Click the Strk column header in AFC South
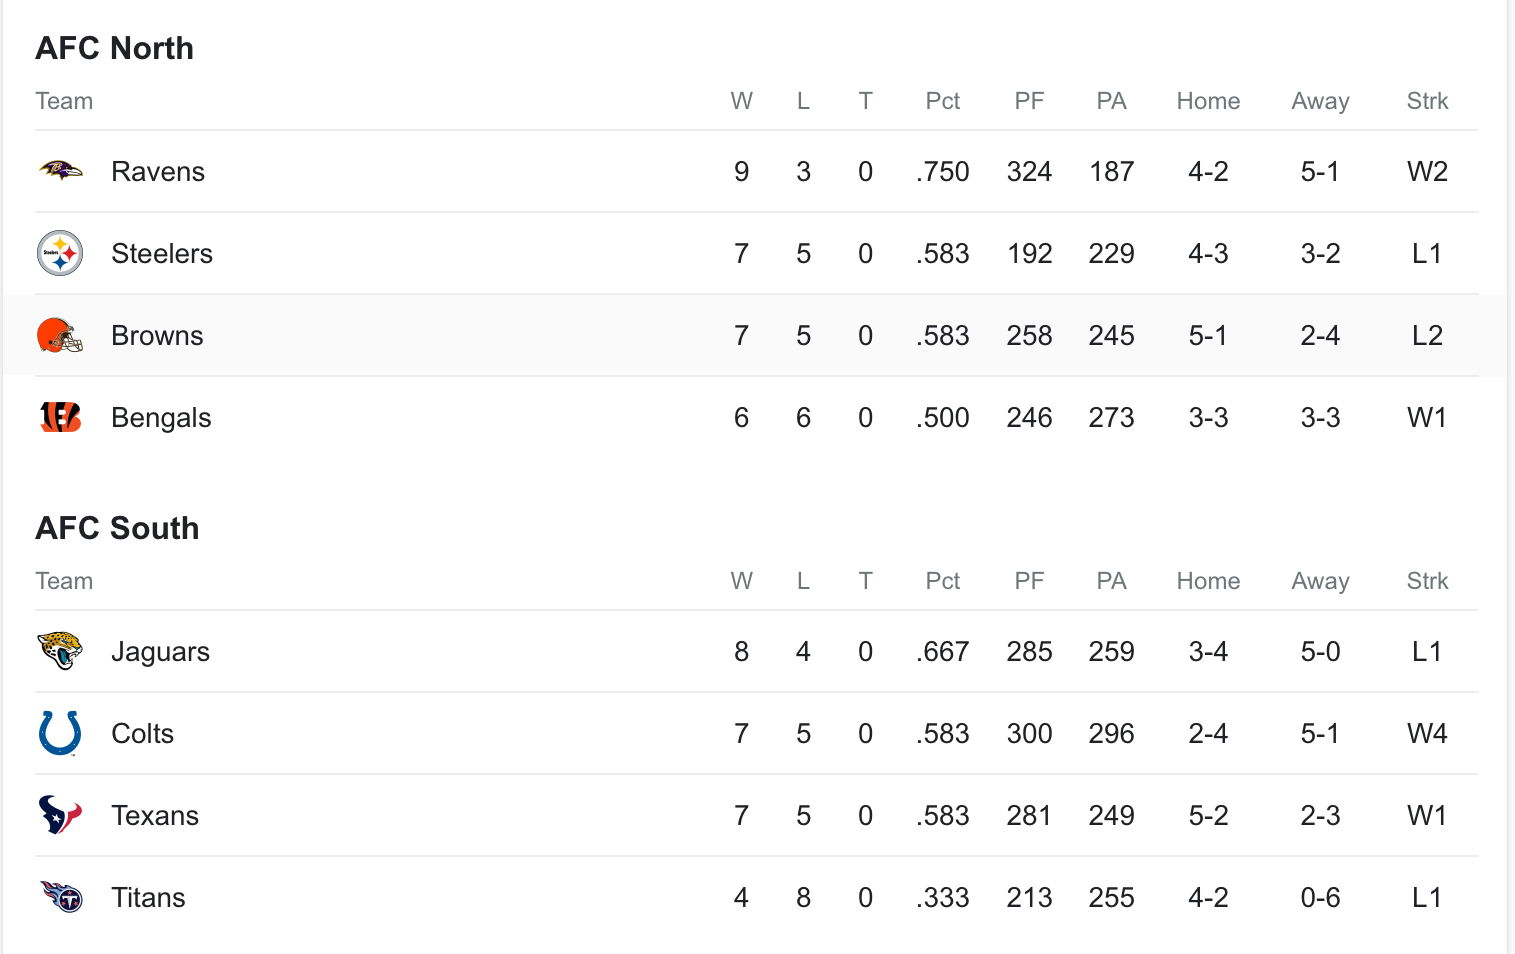 point(1427,581)
